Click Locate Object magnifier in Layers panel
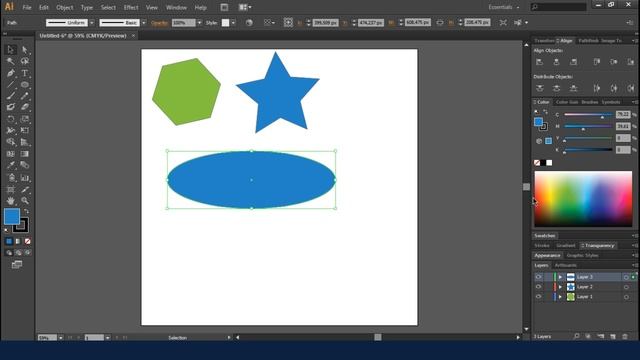 [x=576, y=336]
